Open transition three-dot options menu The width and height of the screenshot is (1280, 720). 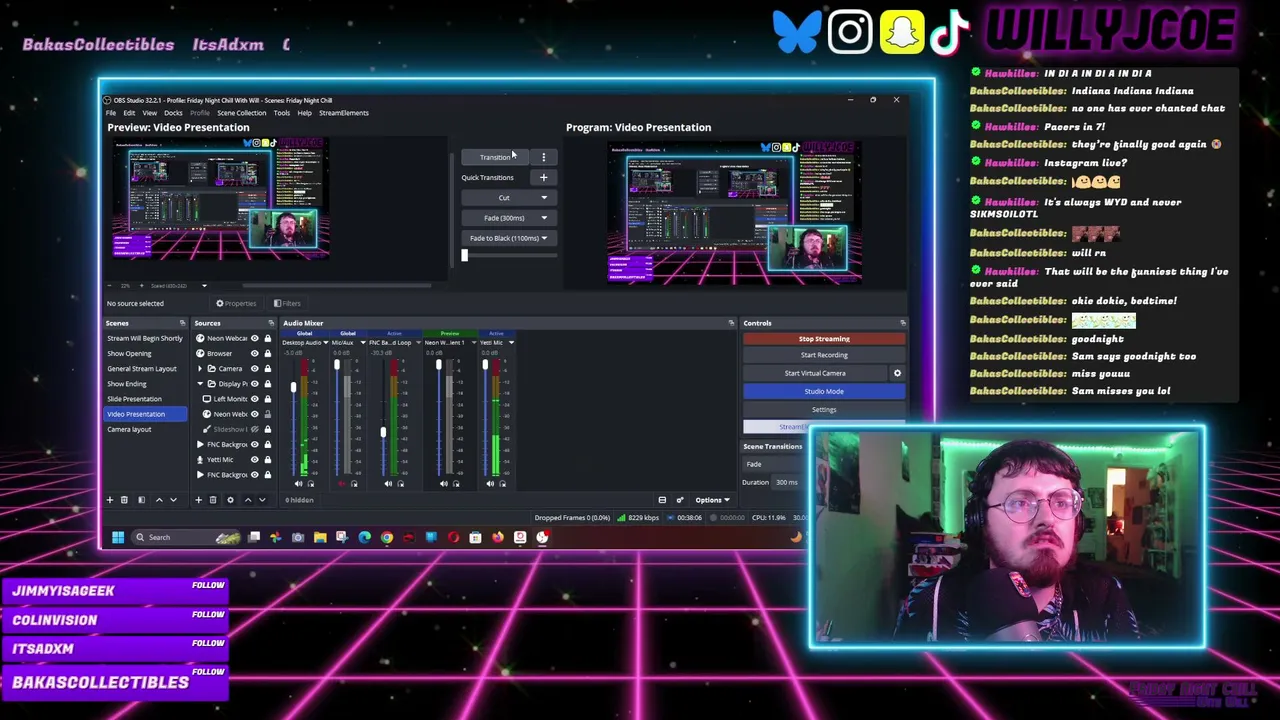(x=544, y=157)
